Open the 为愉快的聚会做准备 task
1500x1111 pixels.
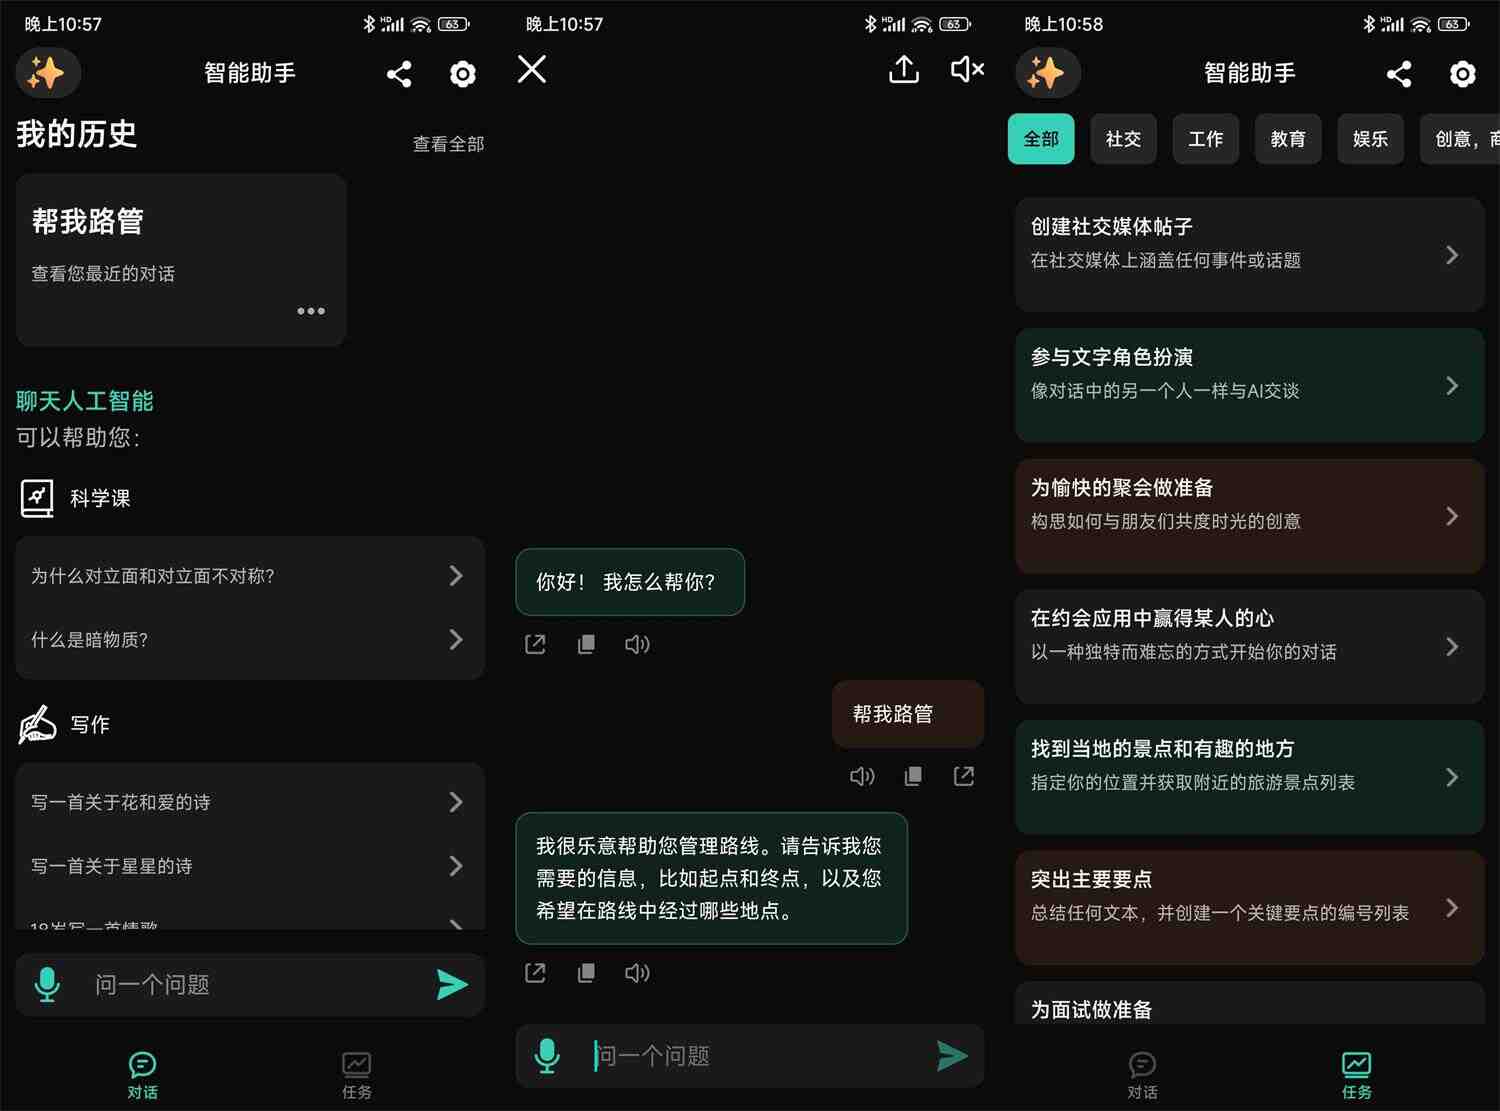pos(1250,516)
